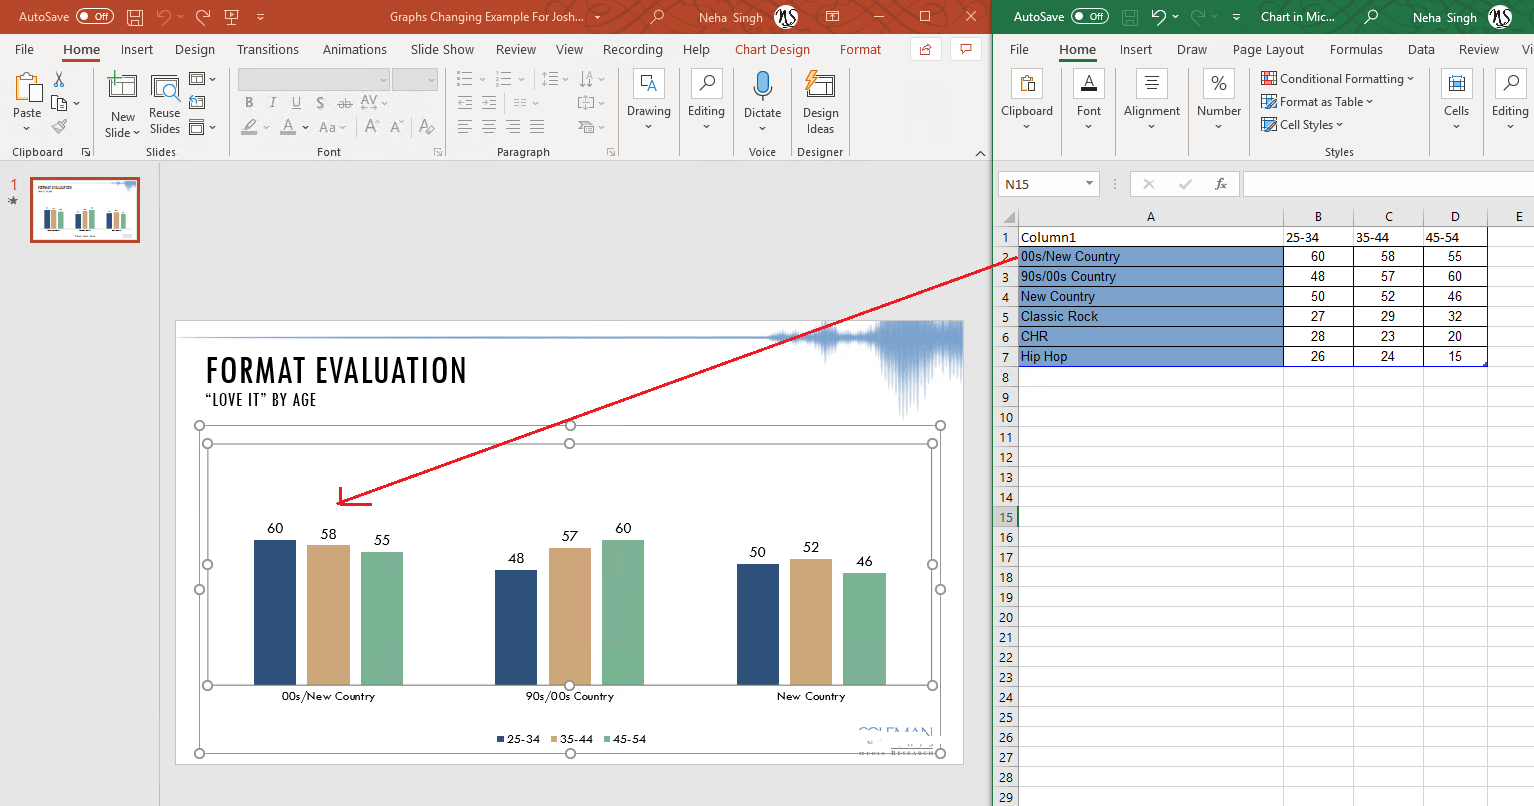Expand the Font Color arrow in PowerPoint
1534x806 pixels.
[x=305, y=128]
